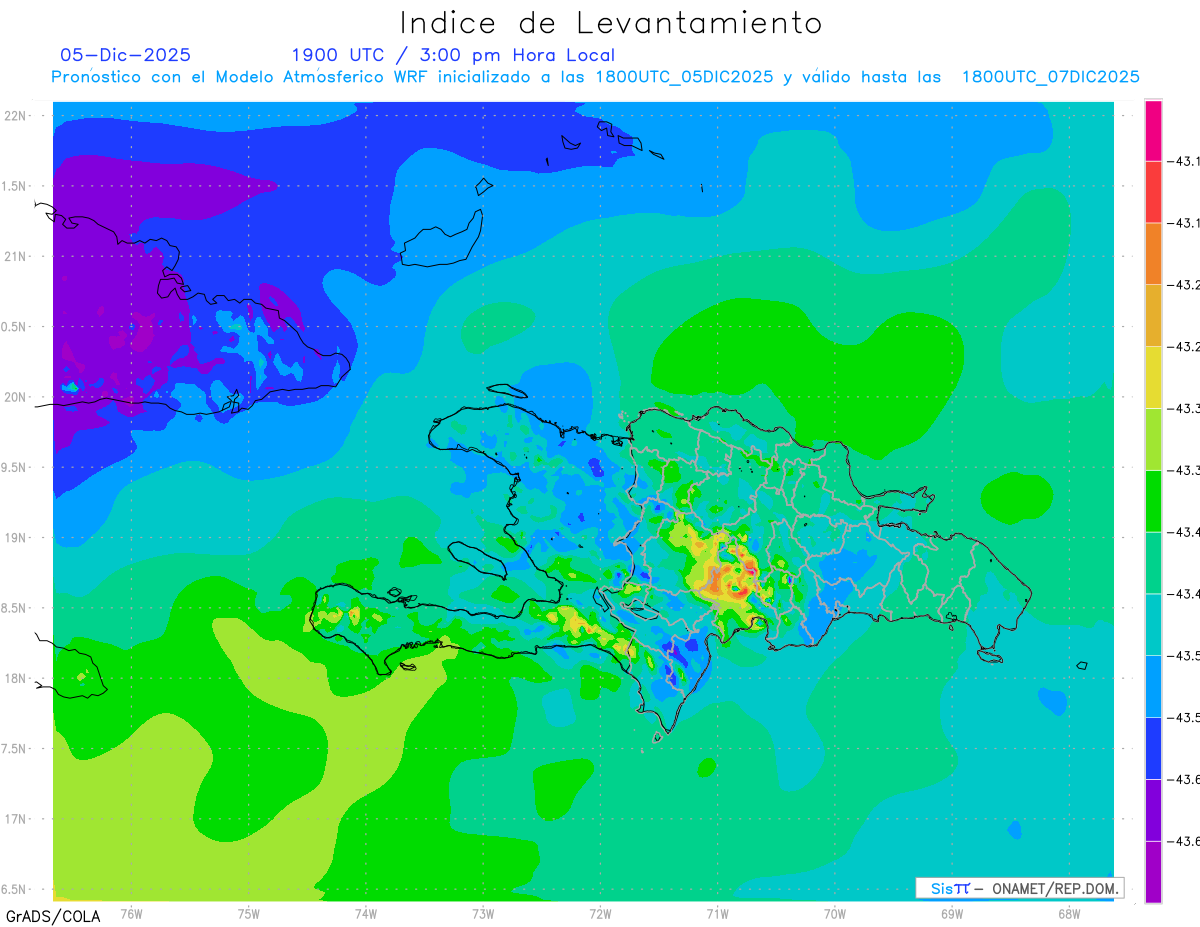Select the sky blue legend segment
Screen dimensions: 1200x927
(x=1153, y=687)
